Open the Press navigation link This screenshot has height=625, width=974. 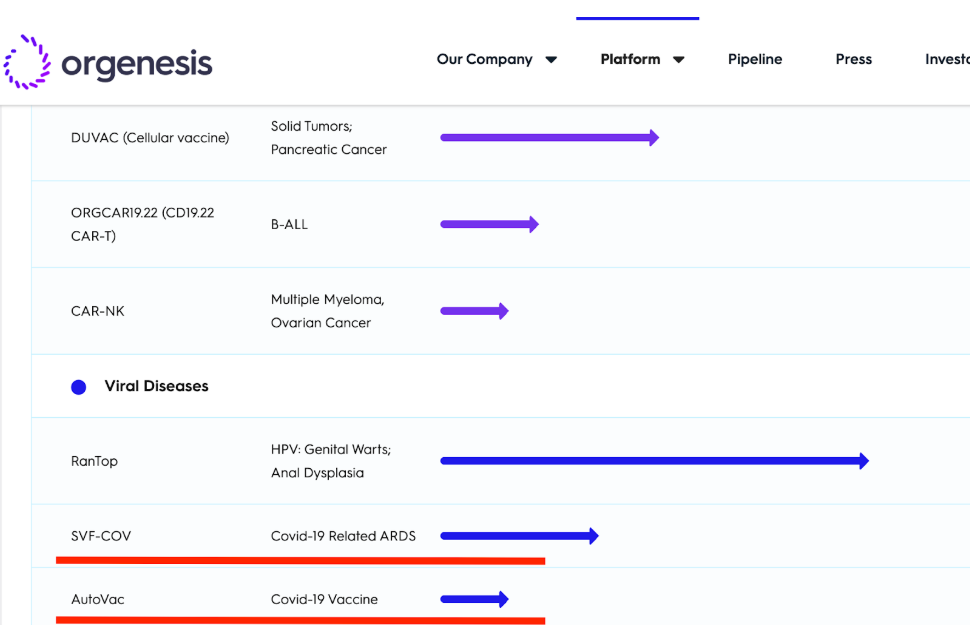pyautogui.click(x=853, y=60)
